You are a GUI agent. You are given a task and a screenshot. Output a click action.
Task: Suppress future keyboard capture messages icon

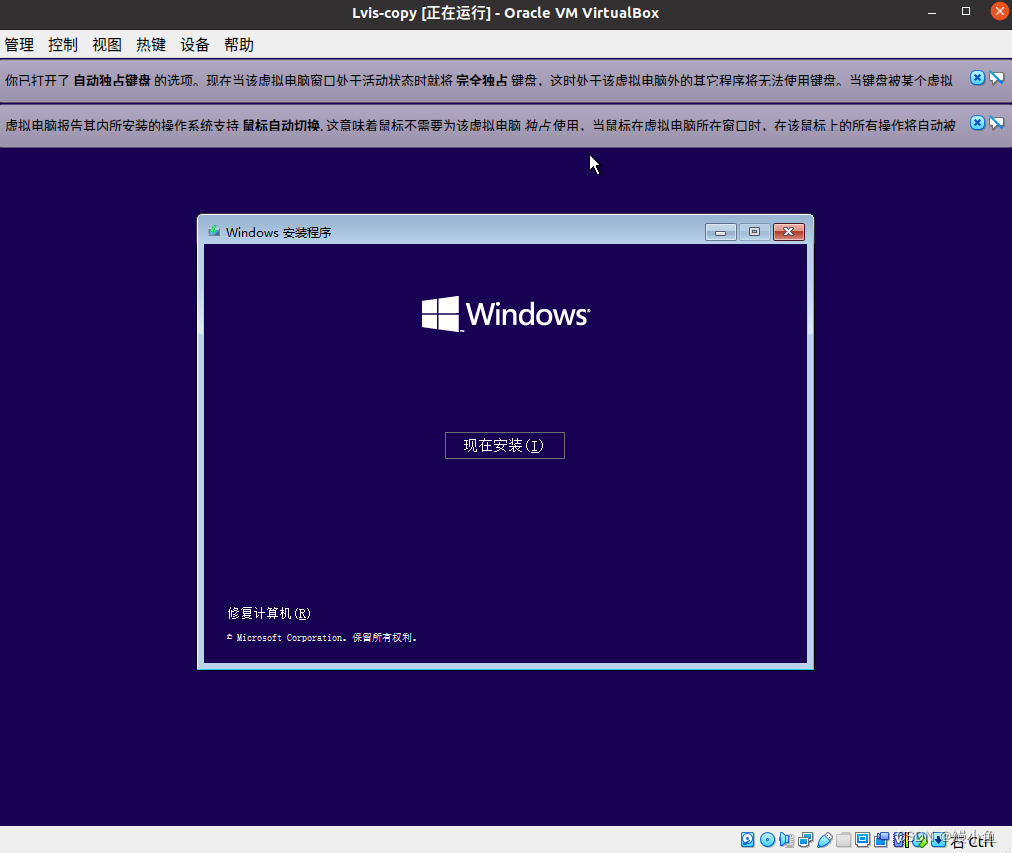coord(997,78)
